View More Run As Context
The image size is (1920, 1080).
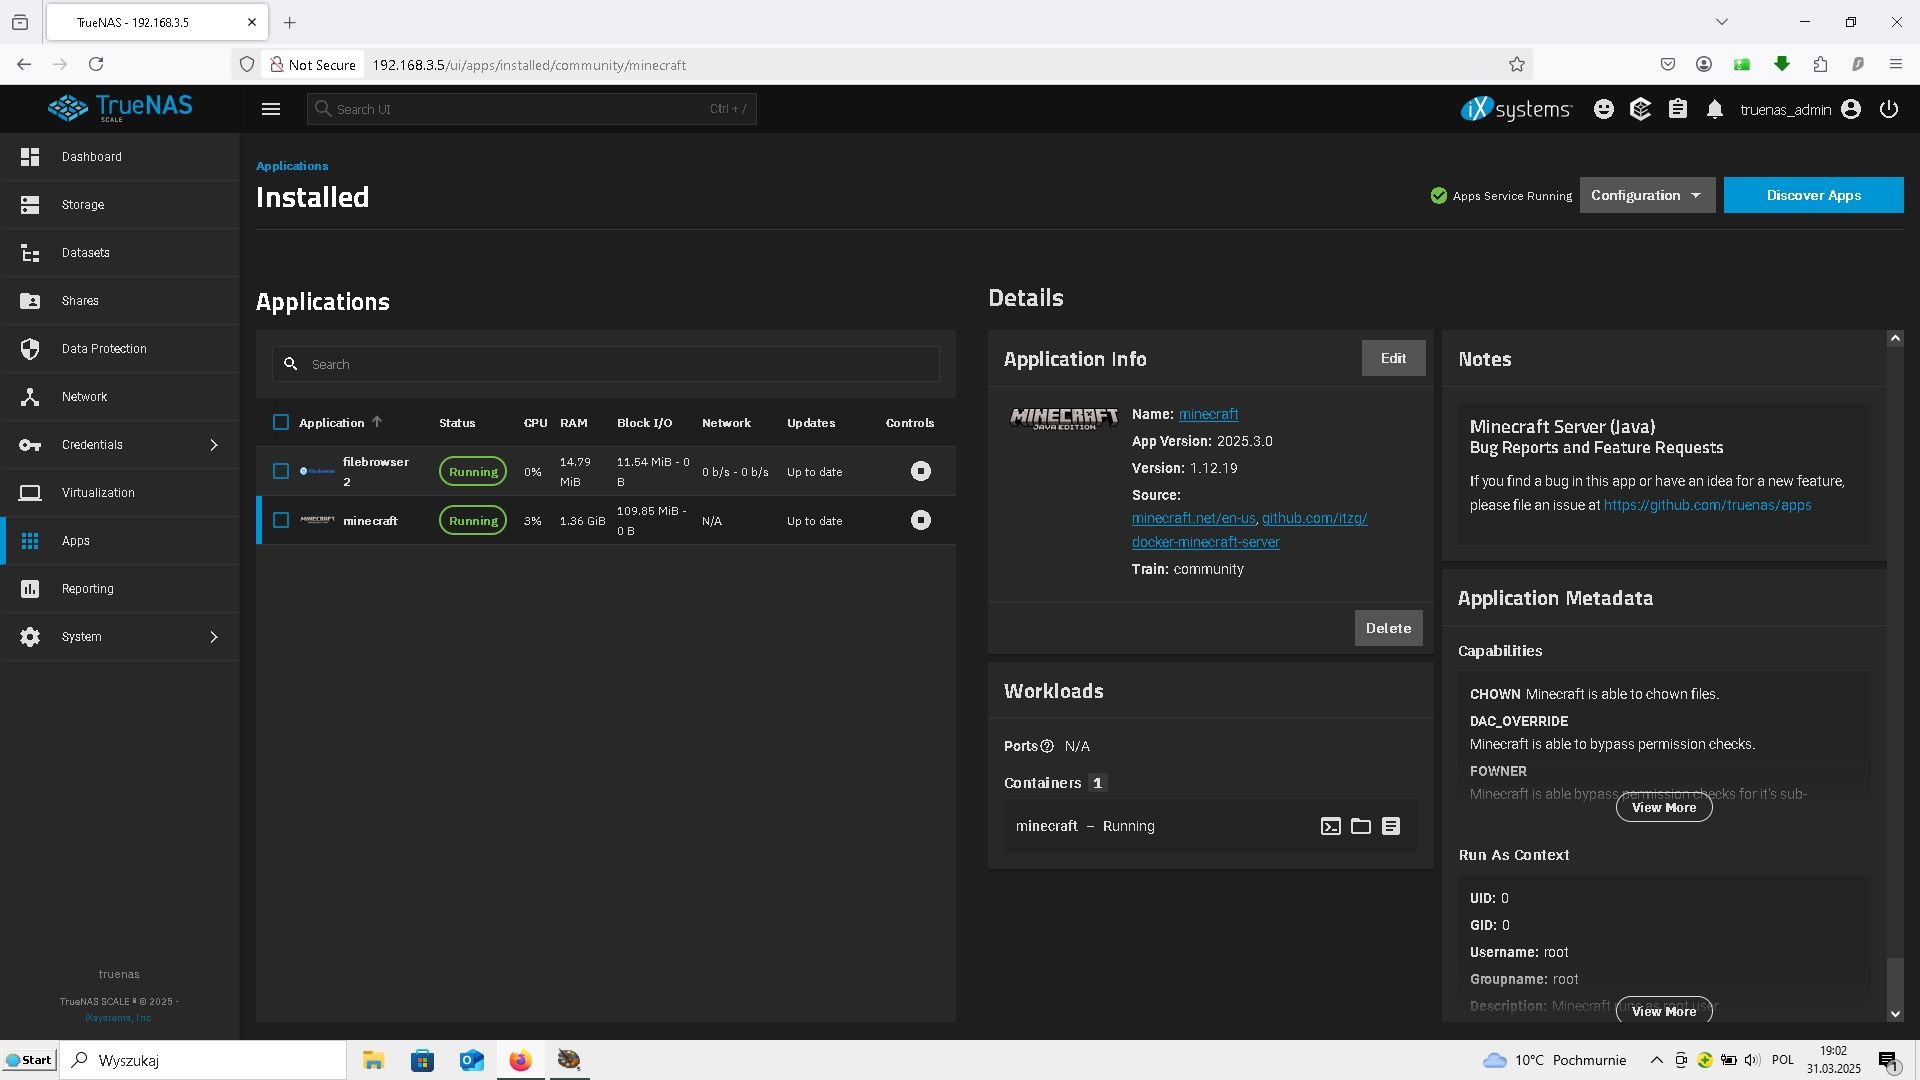point(1664,1011)
